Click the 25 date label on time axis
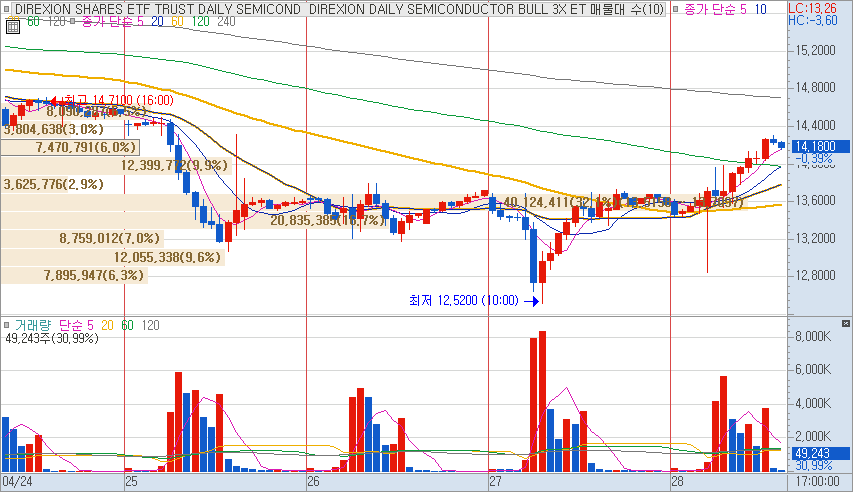853x492 pixels. [131, 482]
